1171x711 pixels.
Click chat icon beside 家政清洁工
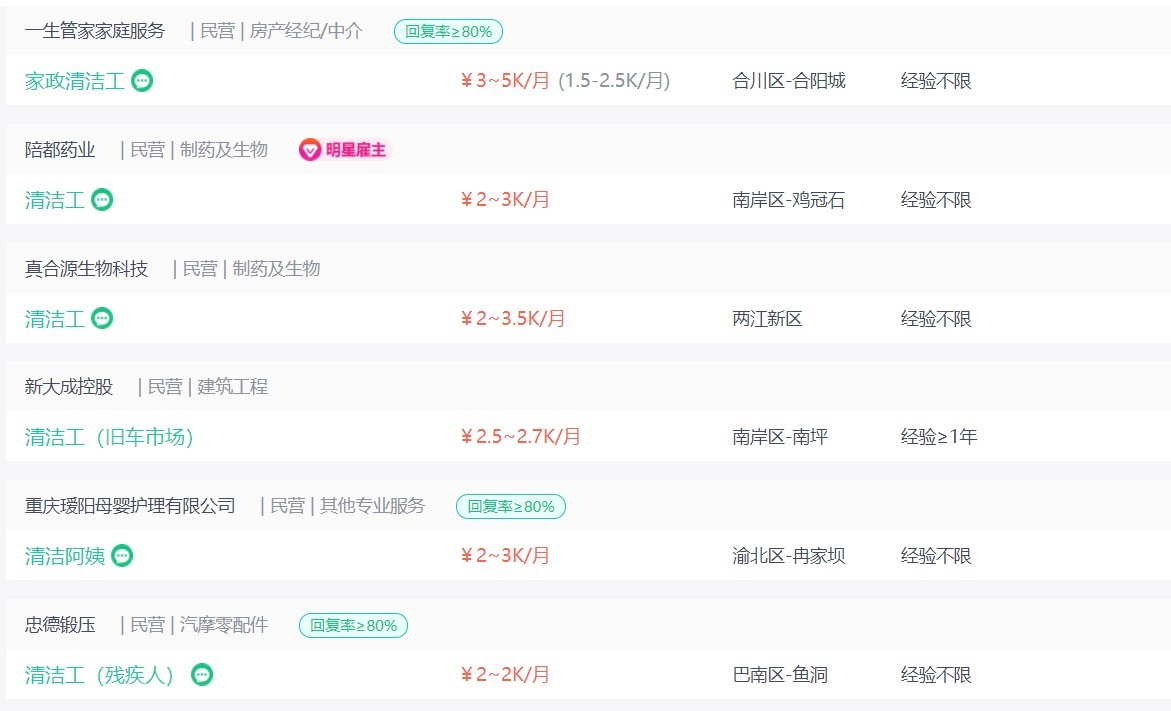[142, 81]
